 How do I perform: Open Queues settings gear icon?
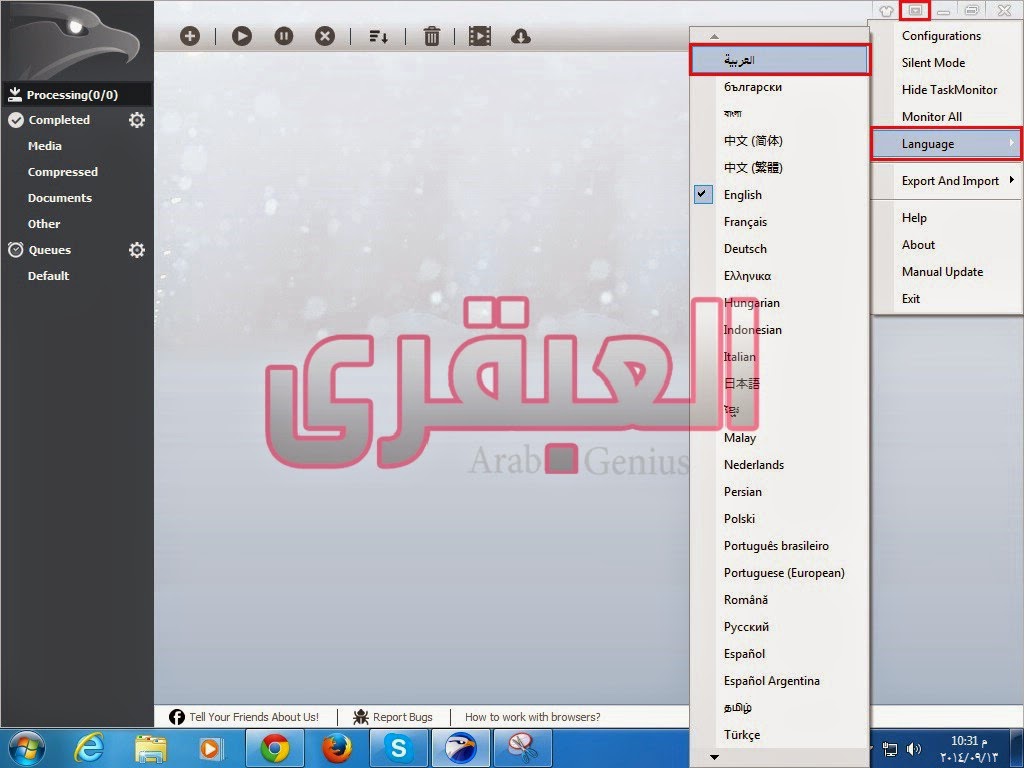pyautogui.click(x=136, y=249)
